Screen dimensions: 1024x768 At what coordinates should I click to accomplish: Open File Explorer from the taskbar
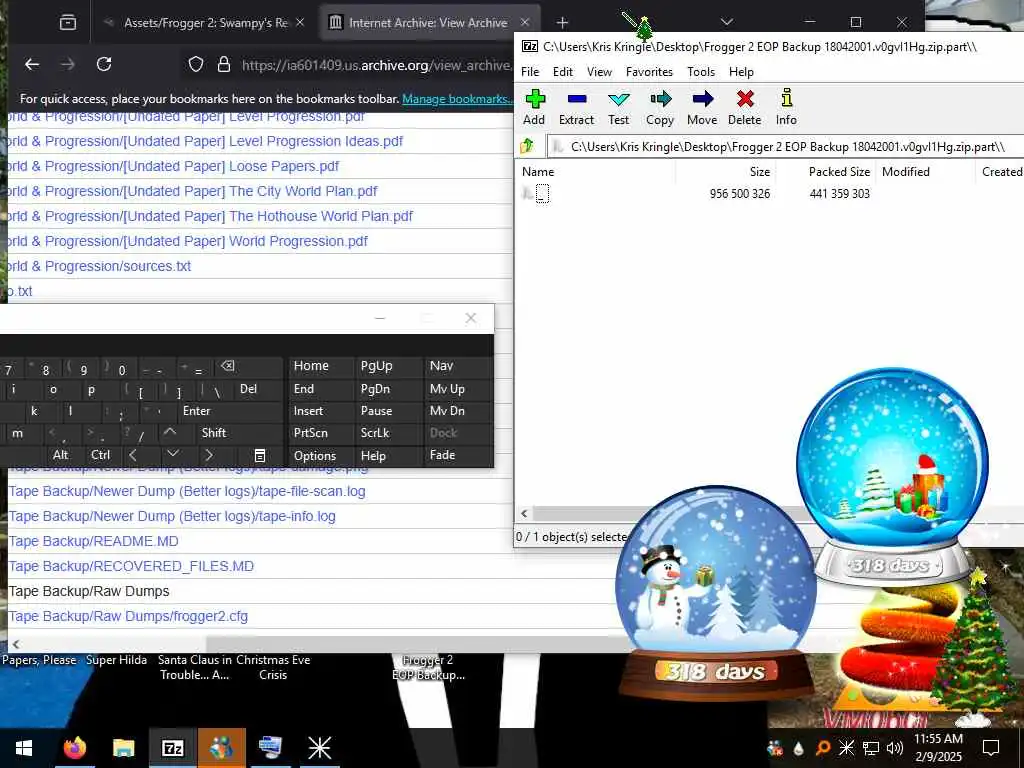[x=123, y=748]
